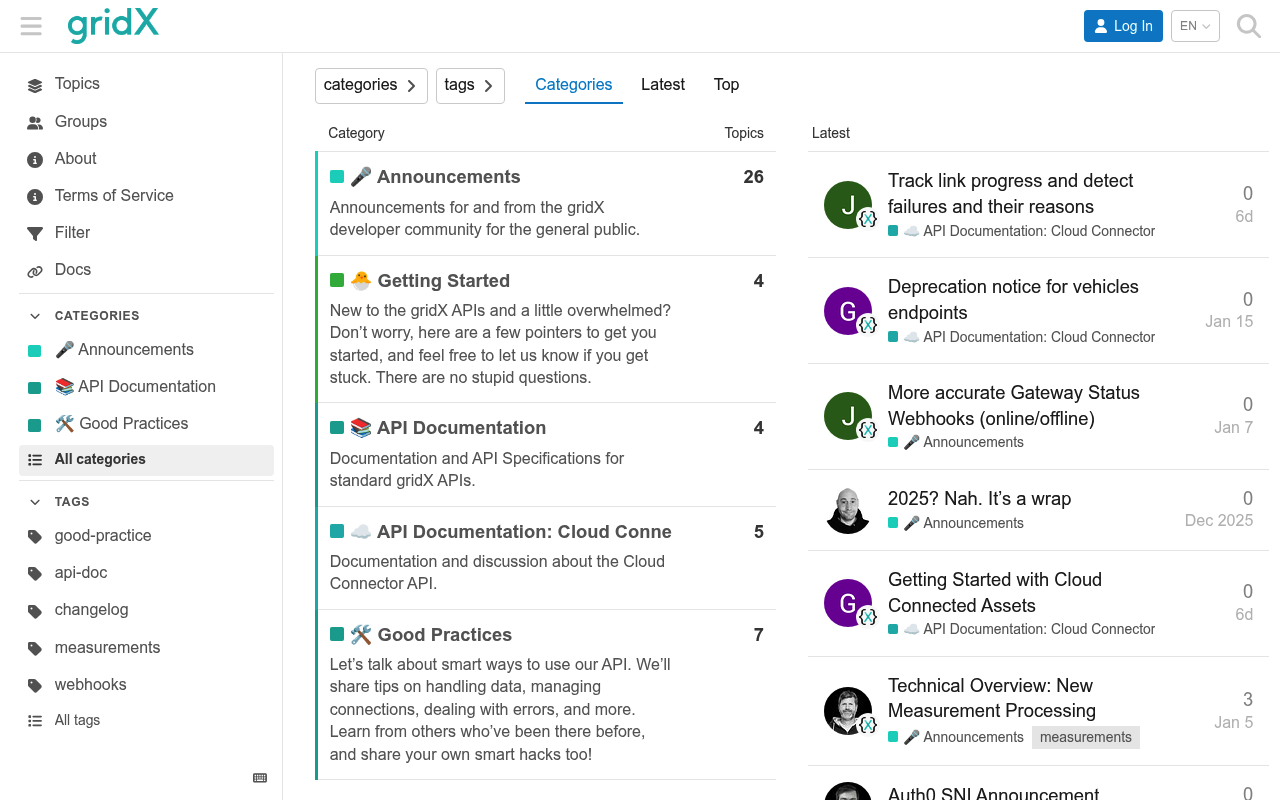The height and width of the screenshot is (800, 1280).
Task: Switch to the Categories tab
Action: point(574,85)
